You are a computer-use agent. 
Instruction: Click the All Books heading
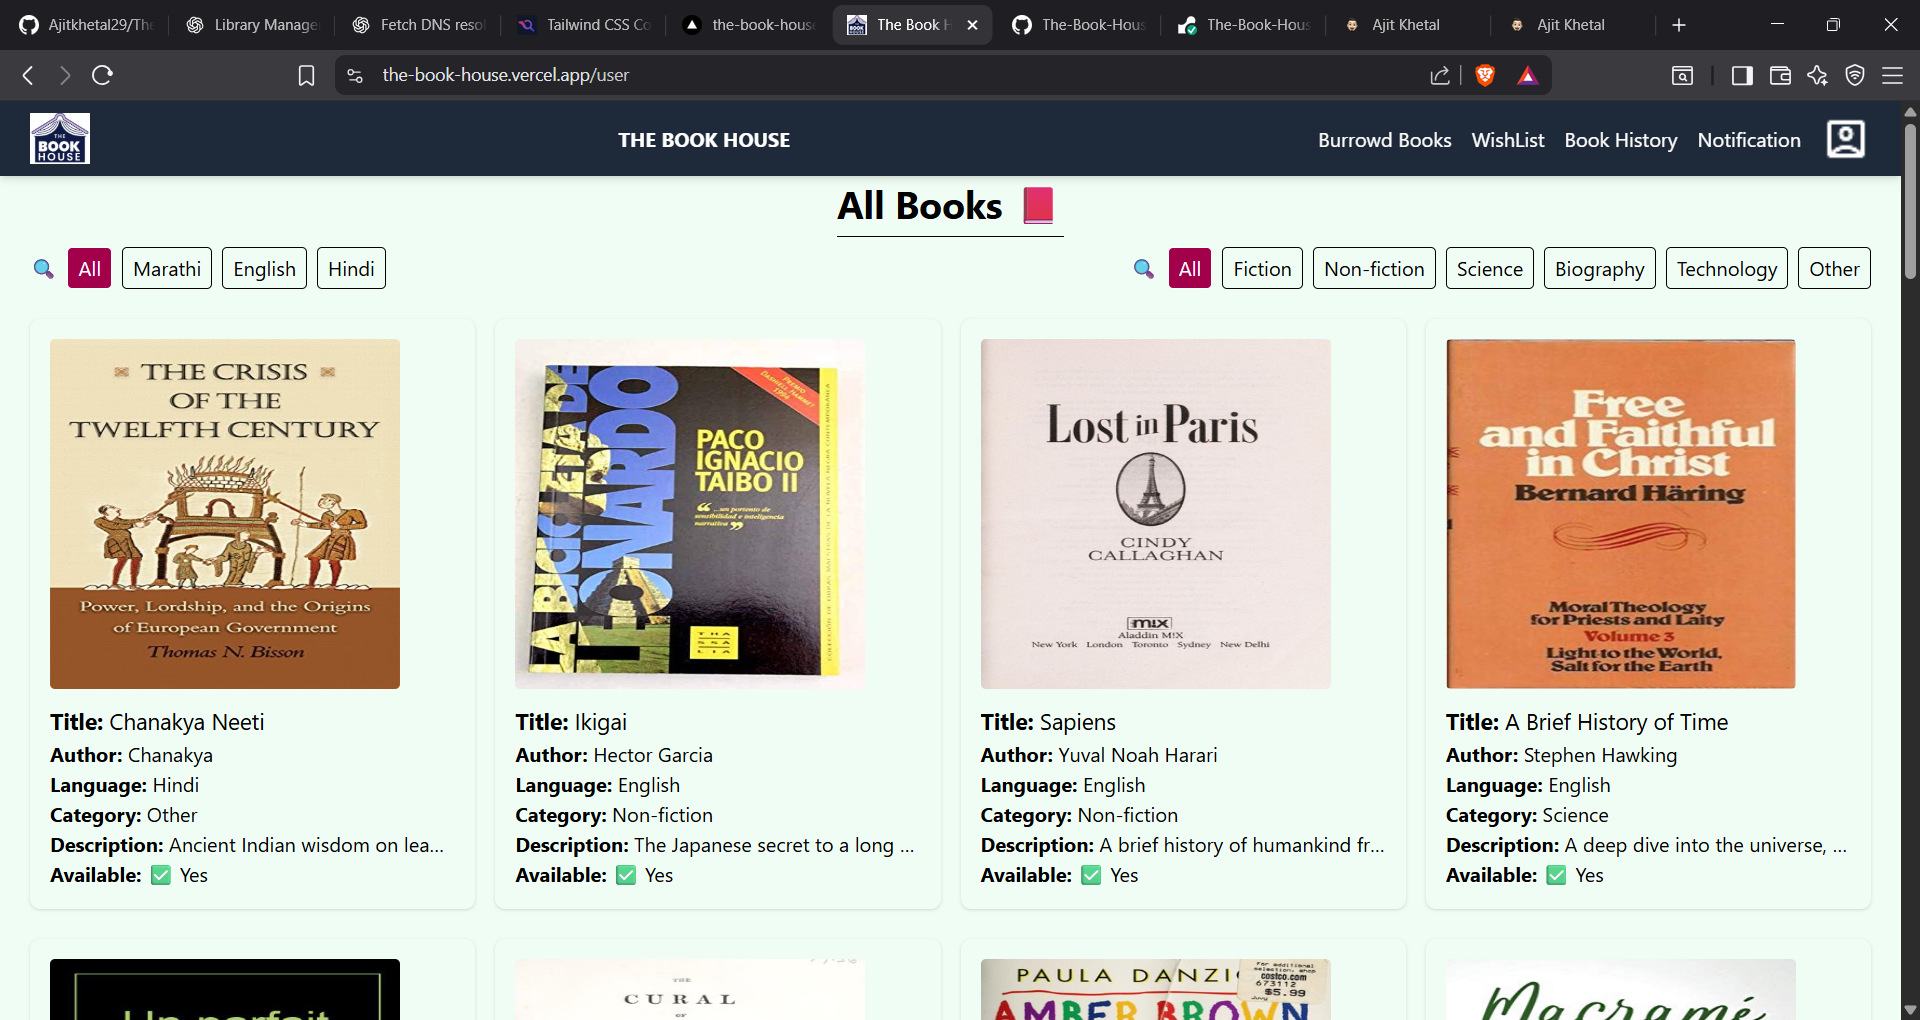pos(948,206)
